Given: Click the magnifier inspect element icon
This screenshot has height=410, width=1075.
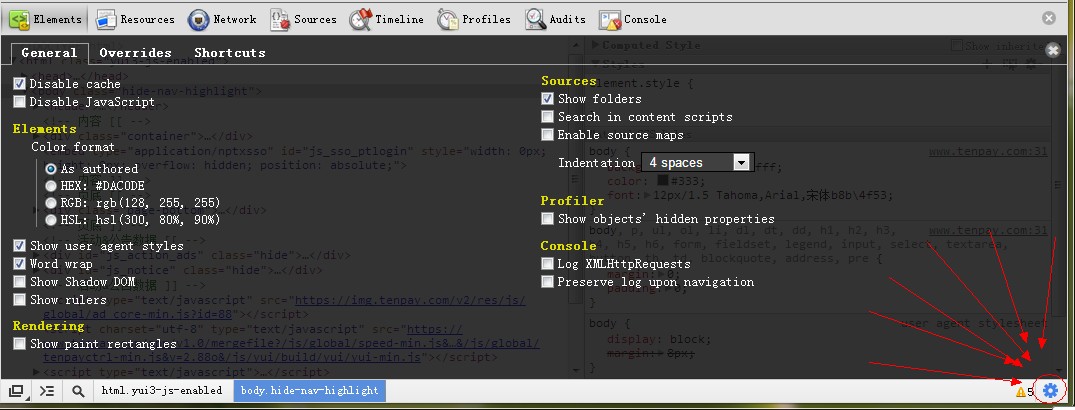Looking at the screenshot, I should coord(78,391).
